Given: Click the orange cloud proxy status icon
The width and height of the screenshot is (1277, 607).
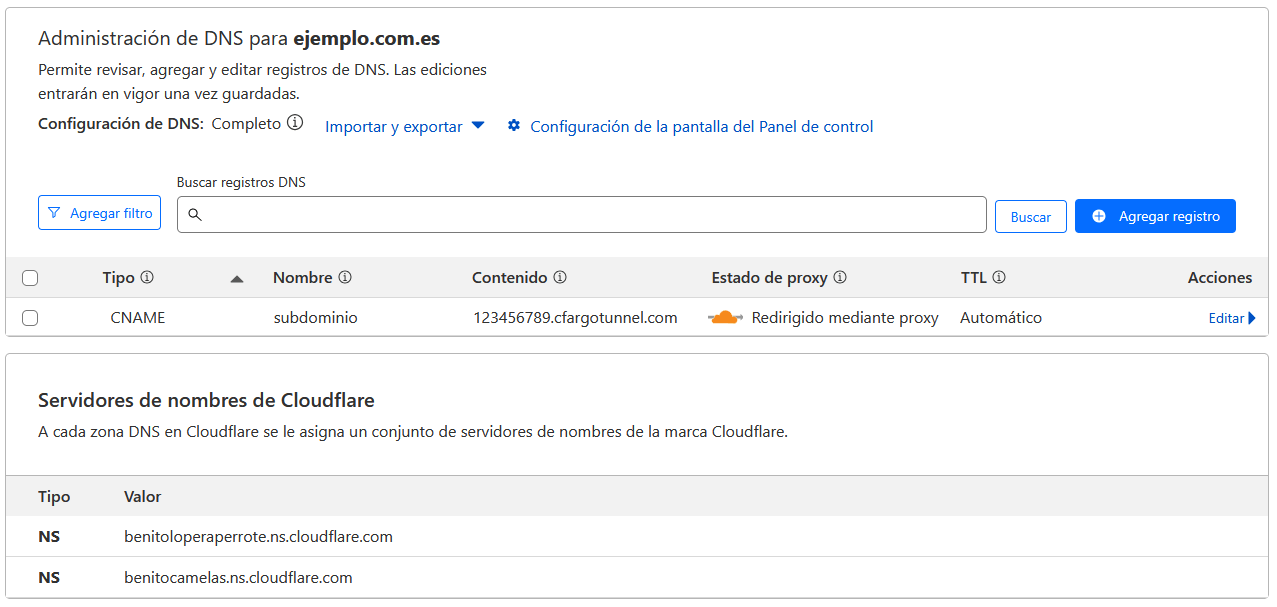Looking at the screenshot, I should click(725, 318).
